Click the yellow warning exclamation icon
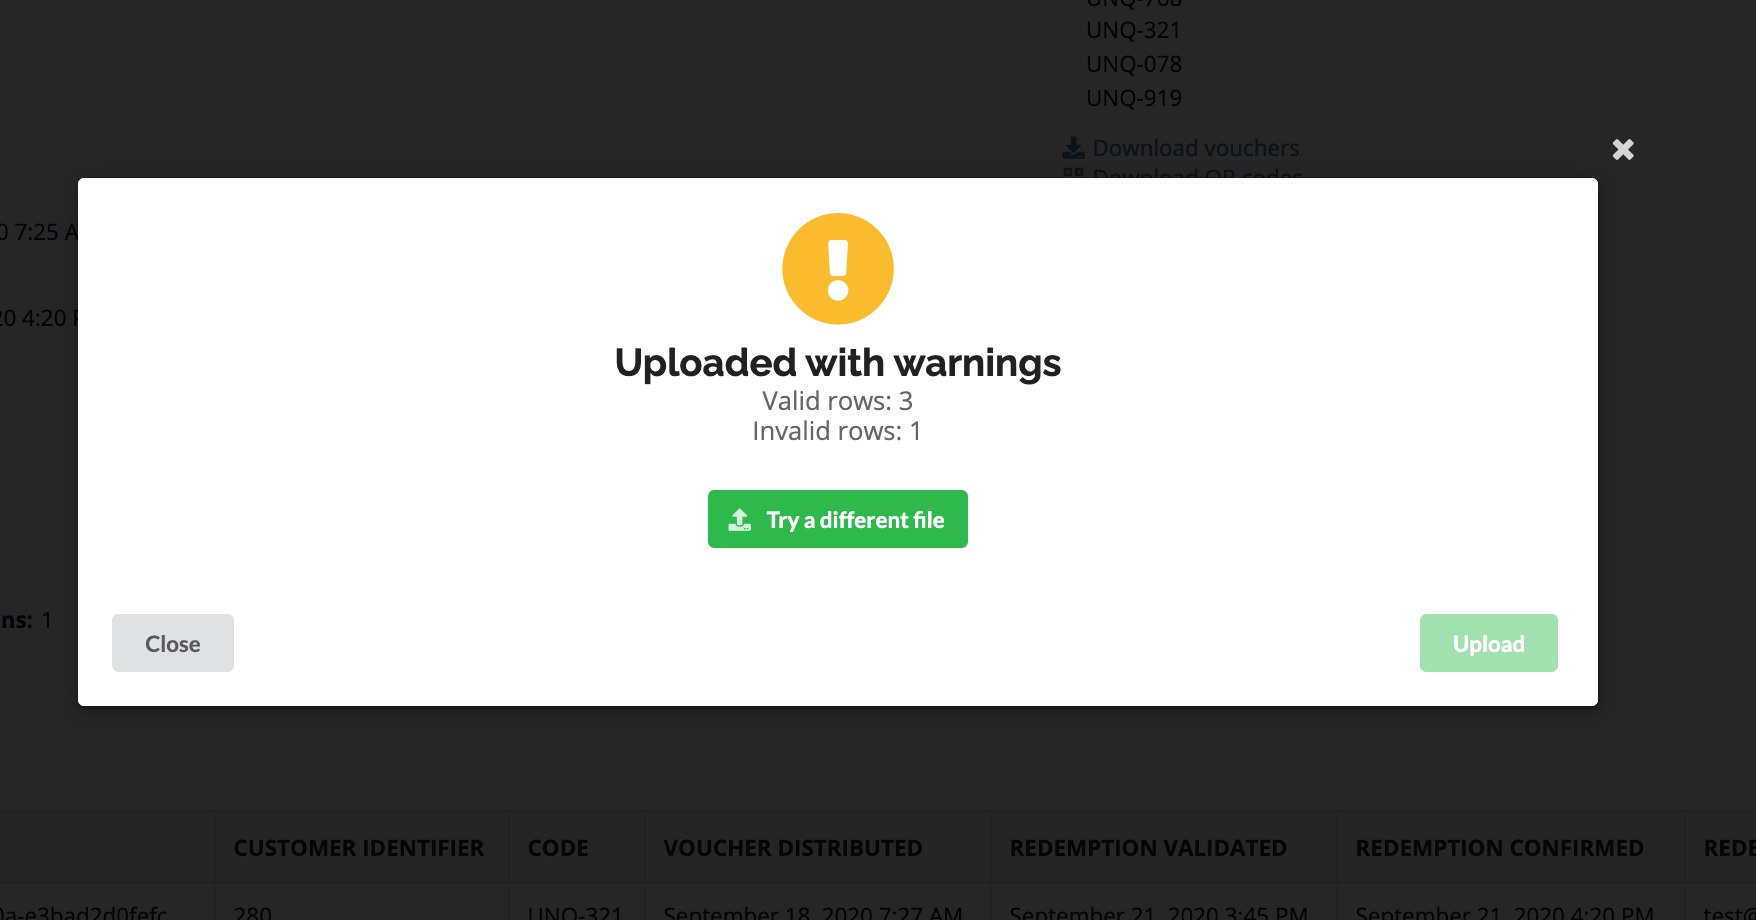The width and height of the screenshot is (1756, 920). point(838,269)
